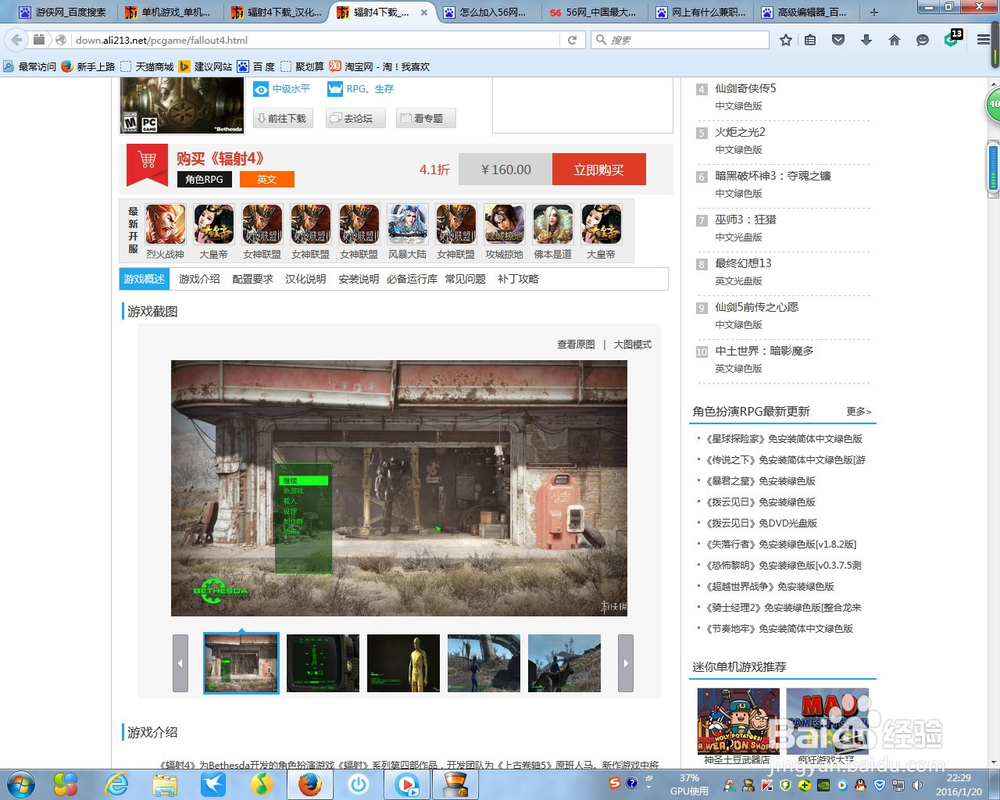The width and height of the screenshot is (1000, 800).
Task: Switch to 怎么加入56网 tab
Action: 491,12
